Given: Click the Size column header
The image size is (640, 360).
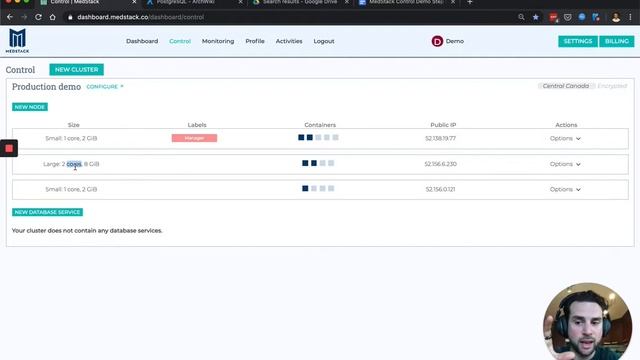Looking at the screenshot, I should point(73,125).
